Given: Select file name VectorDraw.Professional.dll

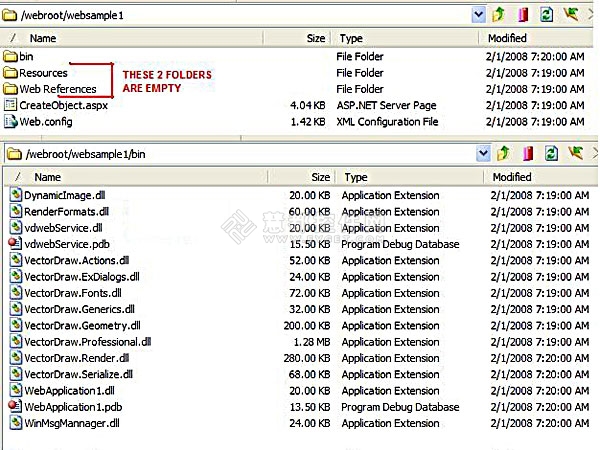Looking at the screenshot, I should (88, 342).
